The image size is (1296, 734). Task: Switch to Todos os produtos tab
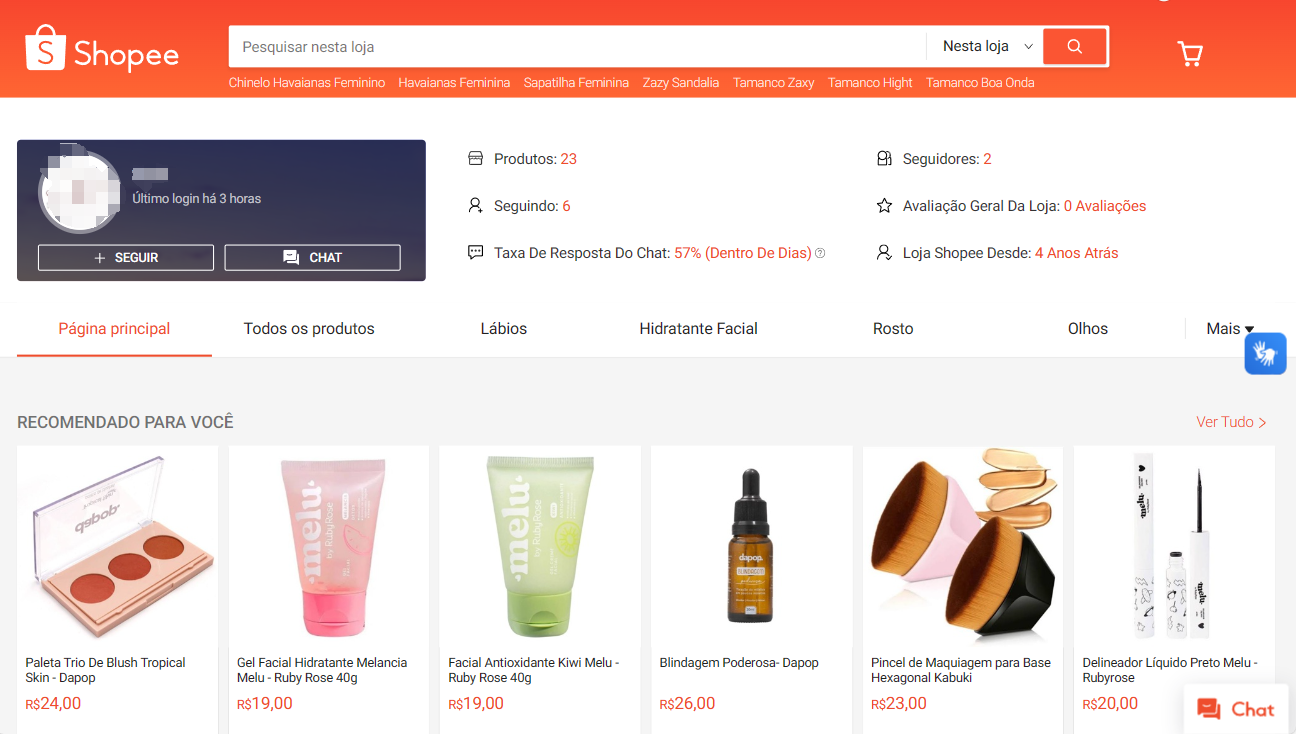(x=309, y=328)
